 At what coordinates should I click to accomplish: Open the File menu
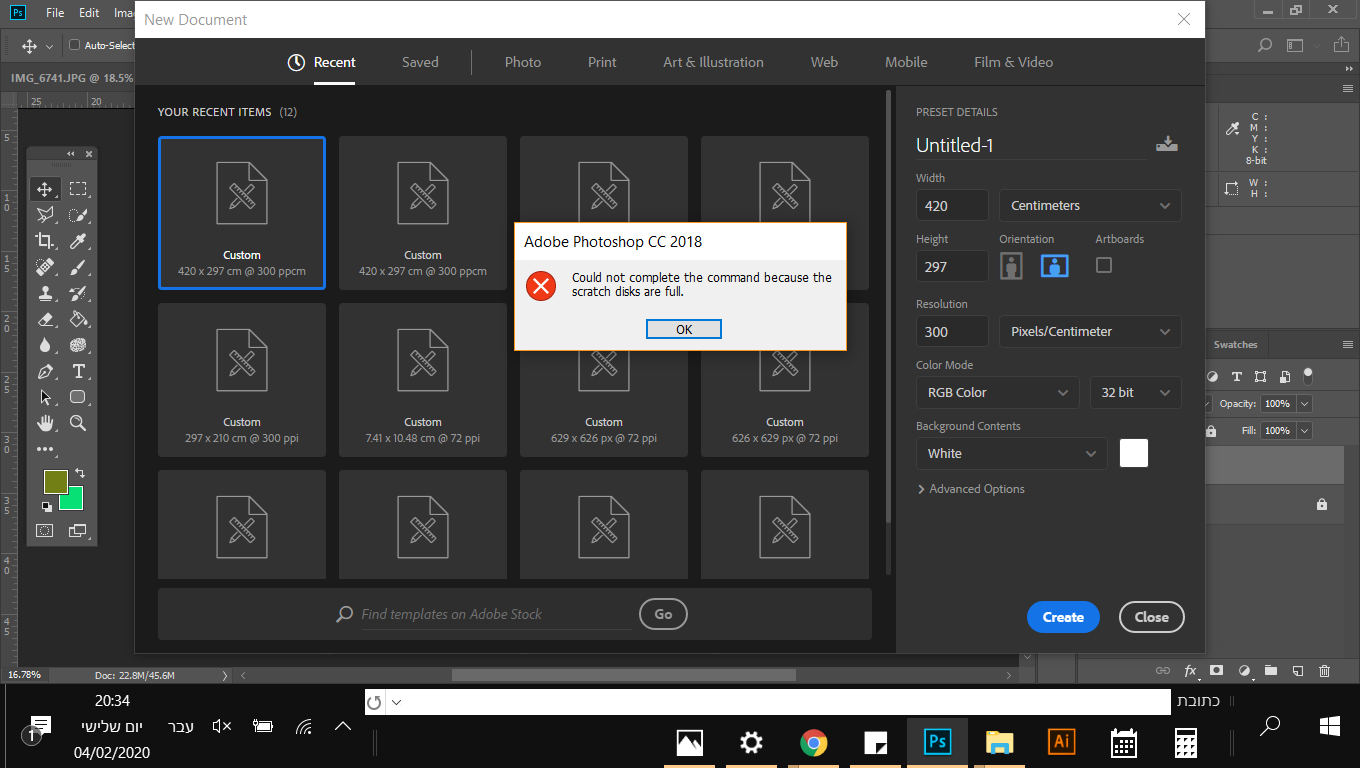tap(55, 13)
